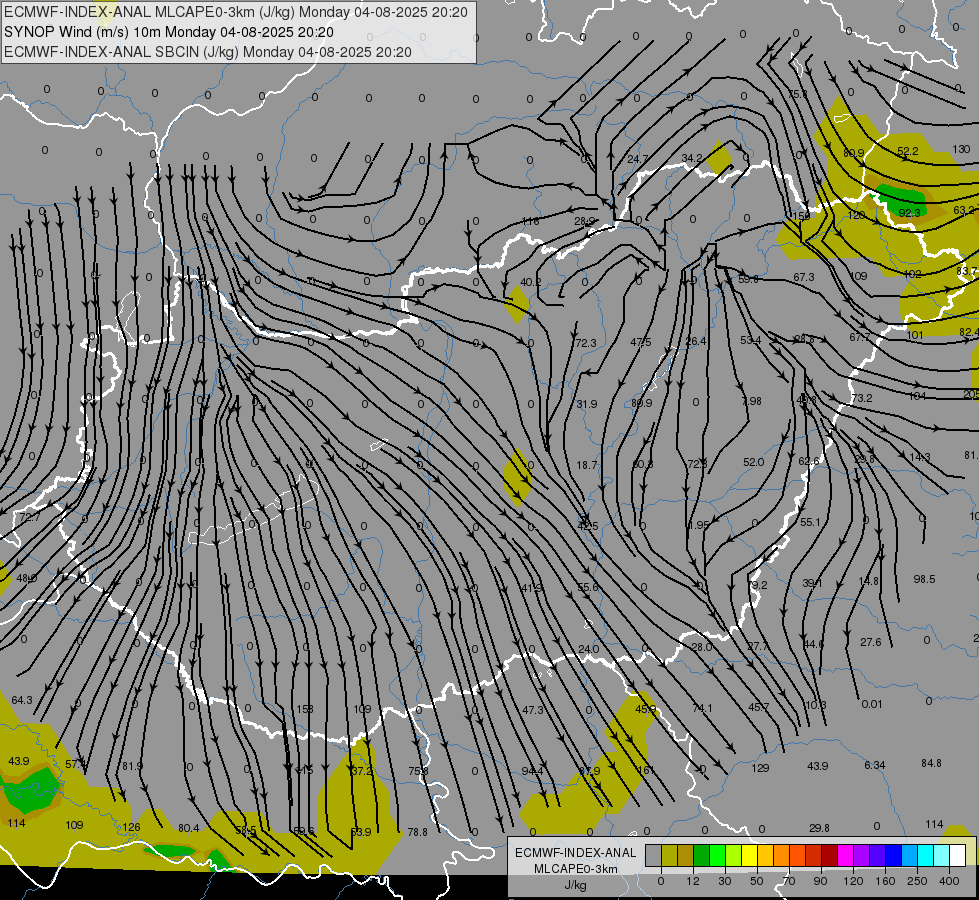Click the legend scale tick 400
The image size is (979, 900).
949,881
